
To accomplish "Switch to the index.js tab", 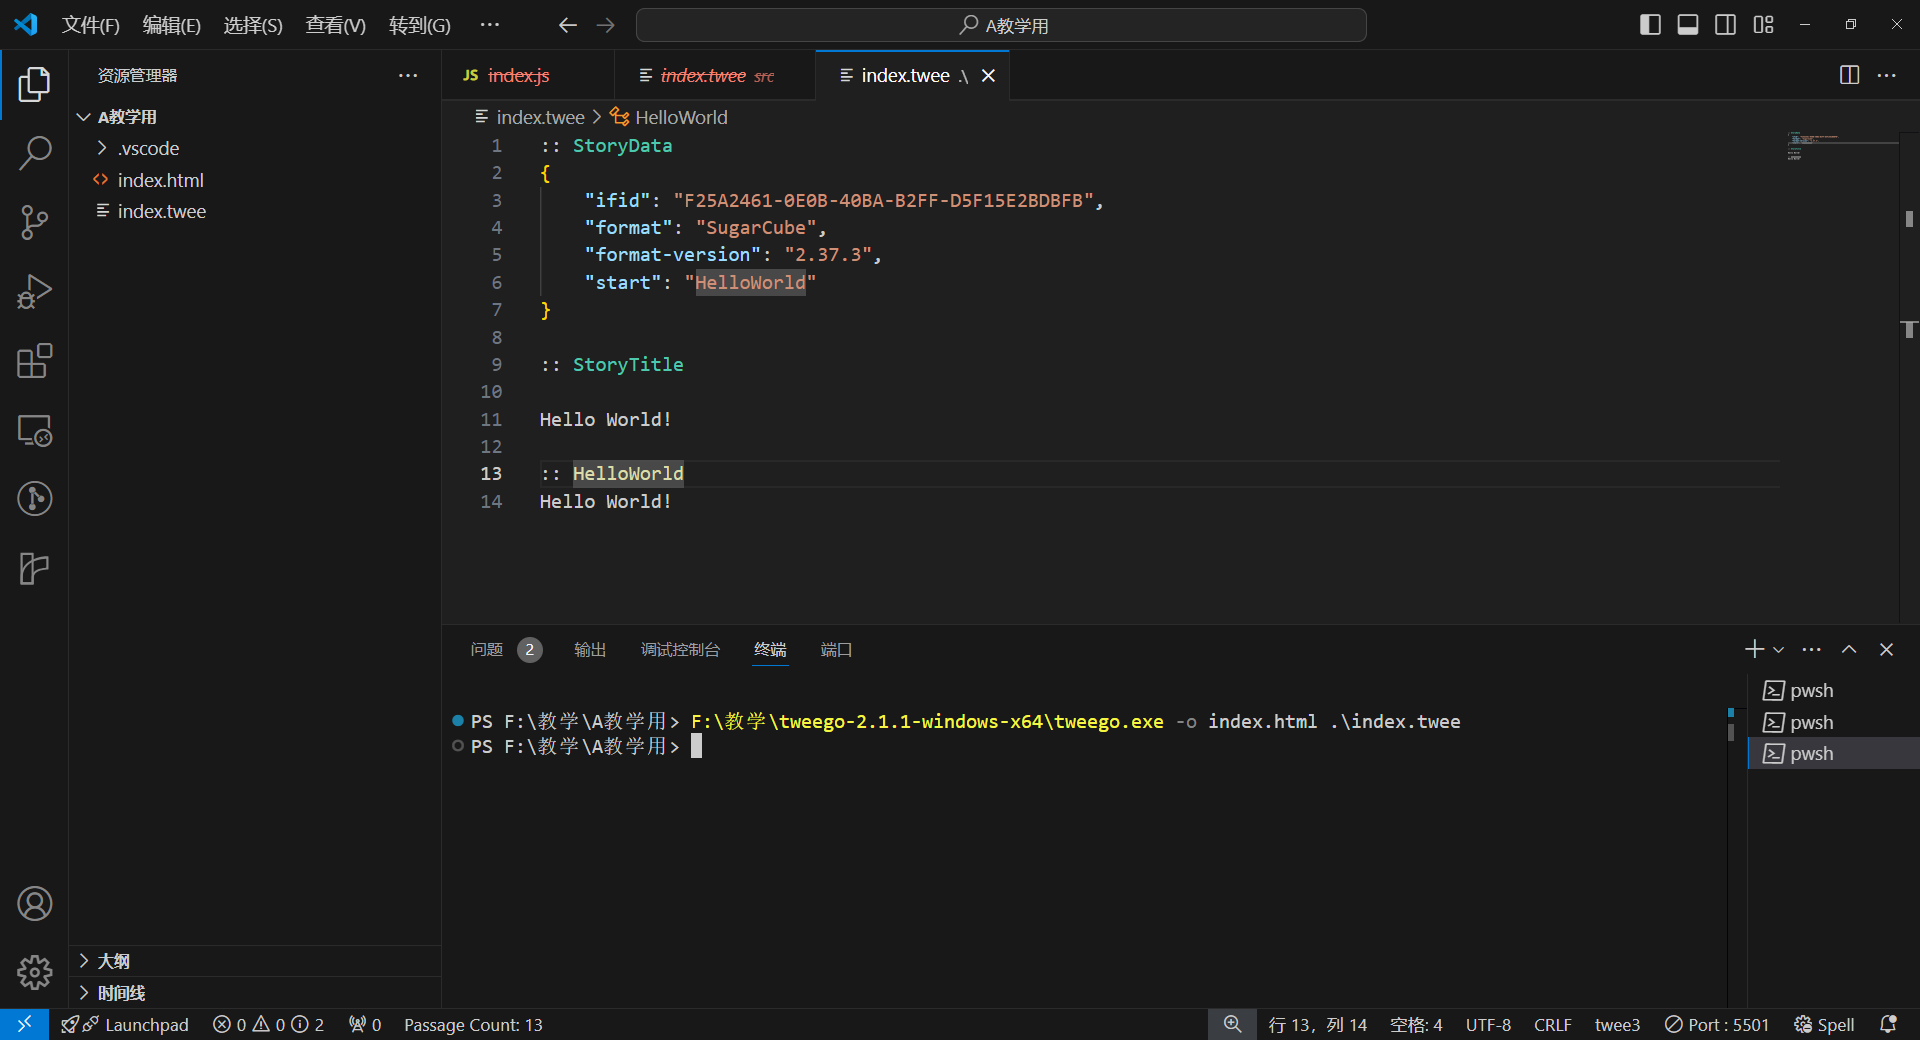I will point(528,76).
